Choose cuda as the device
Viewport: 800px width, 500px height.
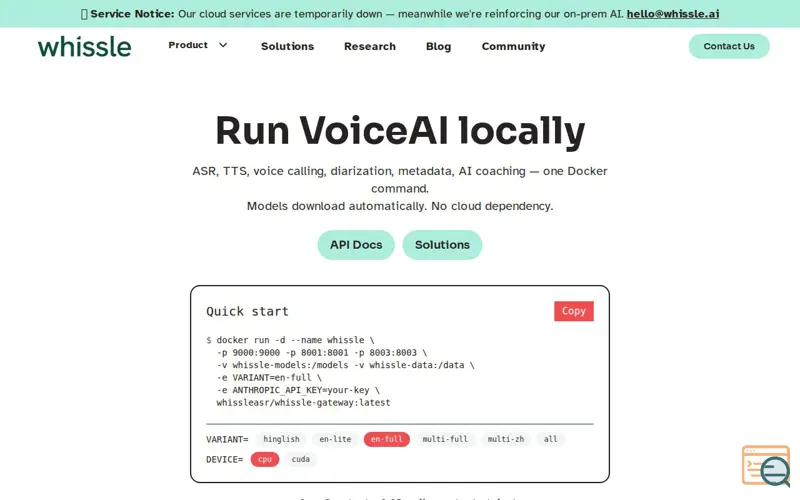(301, 459)
